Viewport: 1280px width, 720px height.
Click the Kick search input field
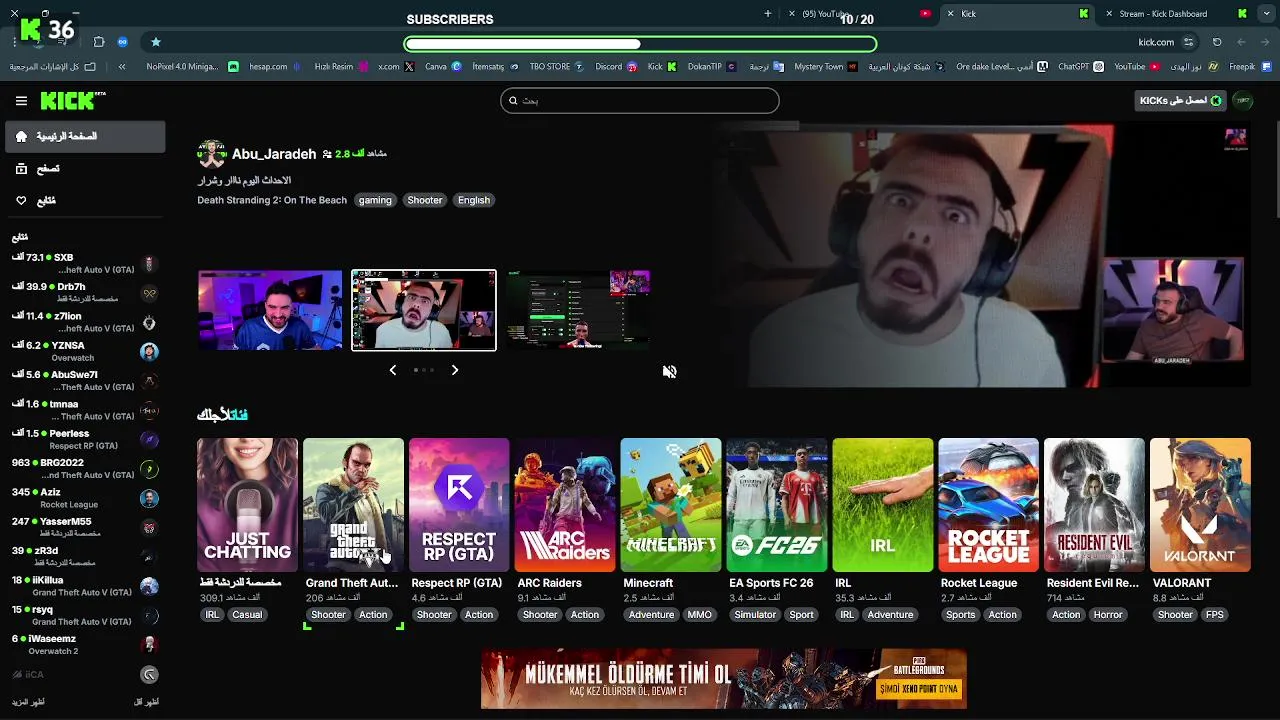click(x=640, y=100)
